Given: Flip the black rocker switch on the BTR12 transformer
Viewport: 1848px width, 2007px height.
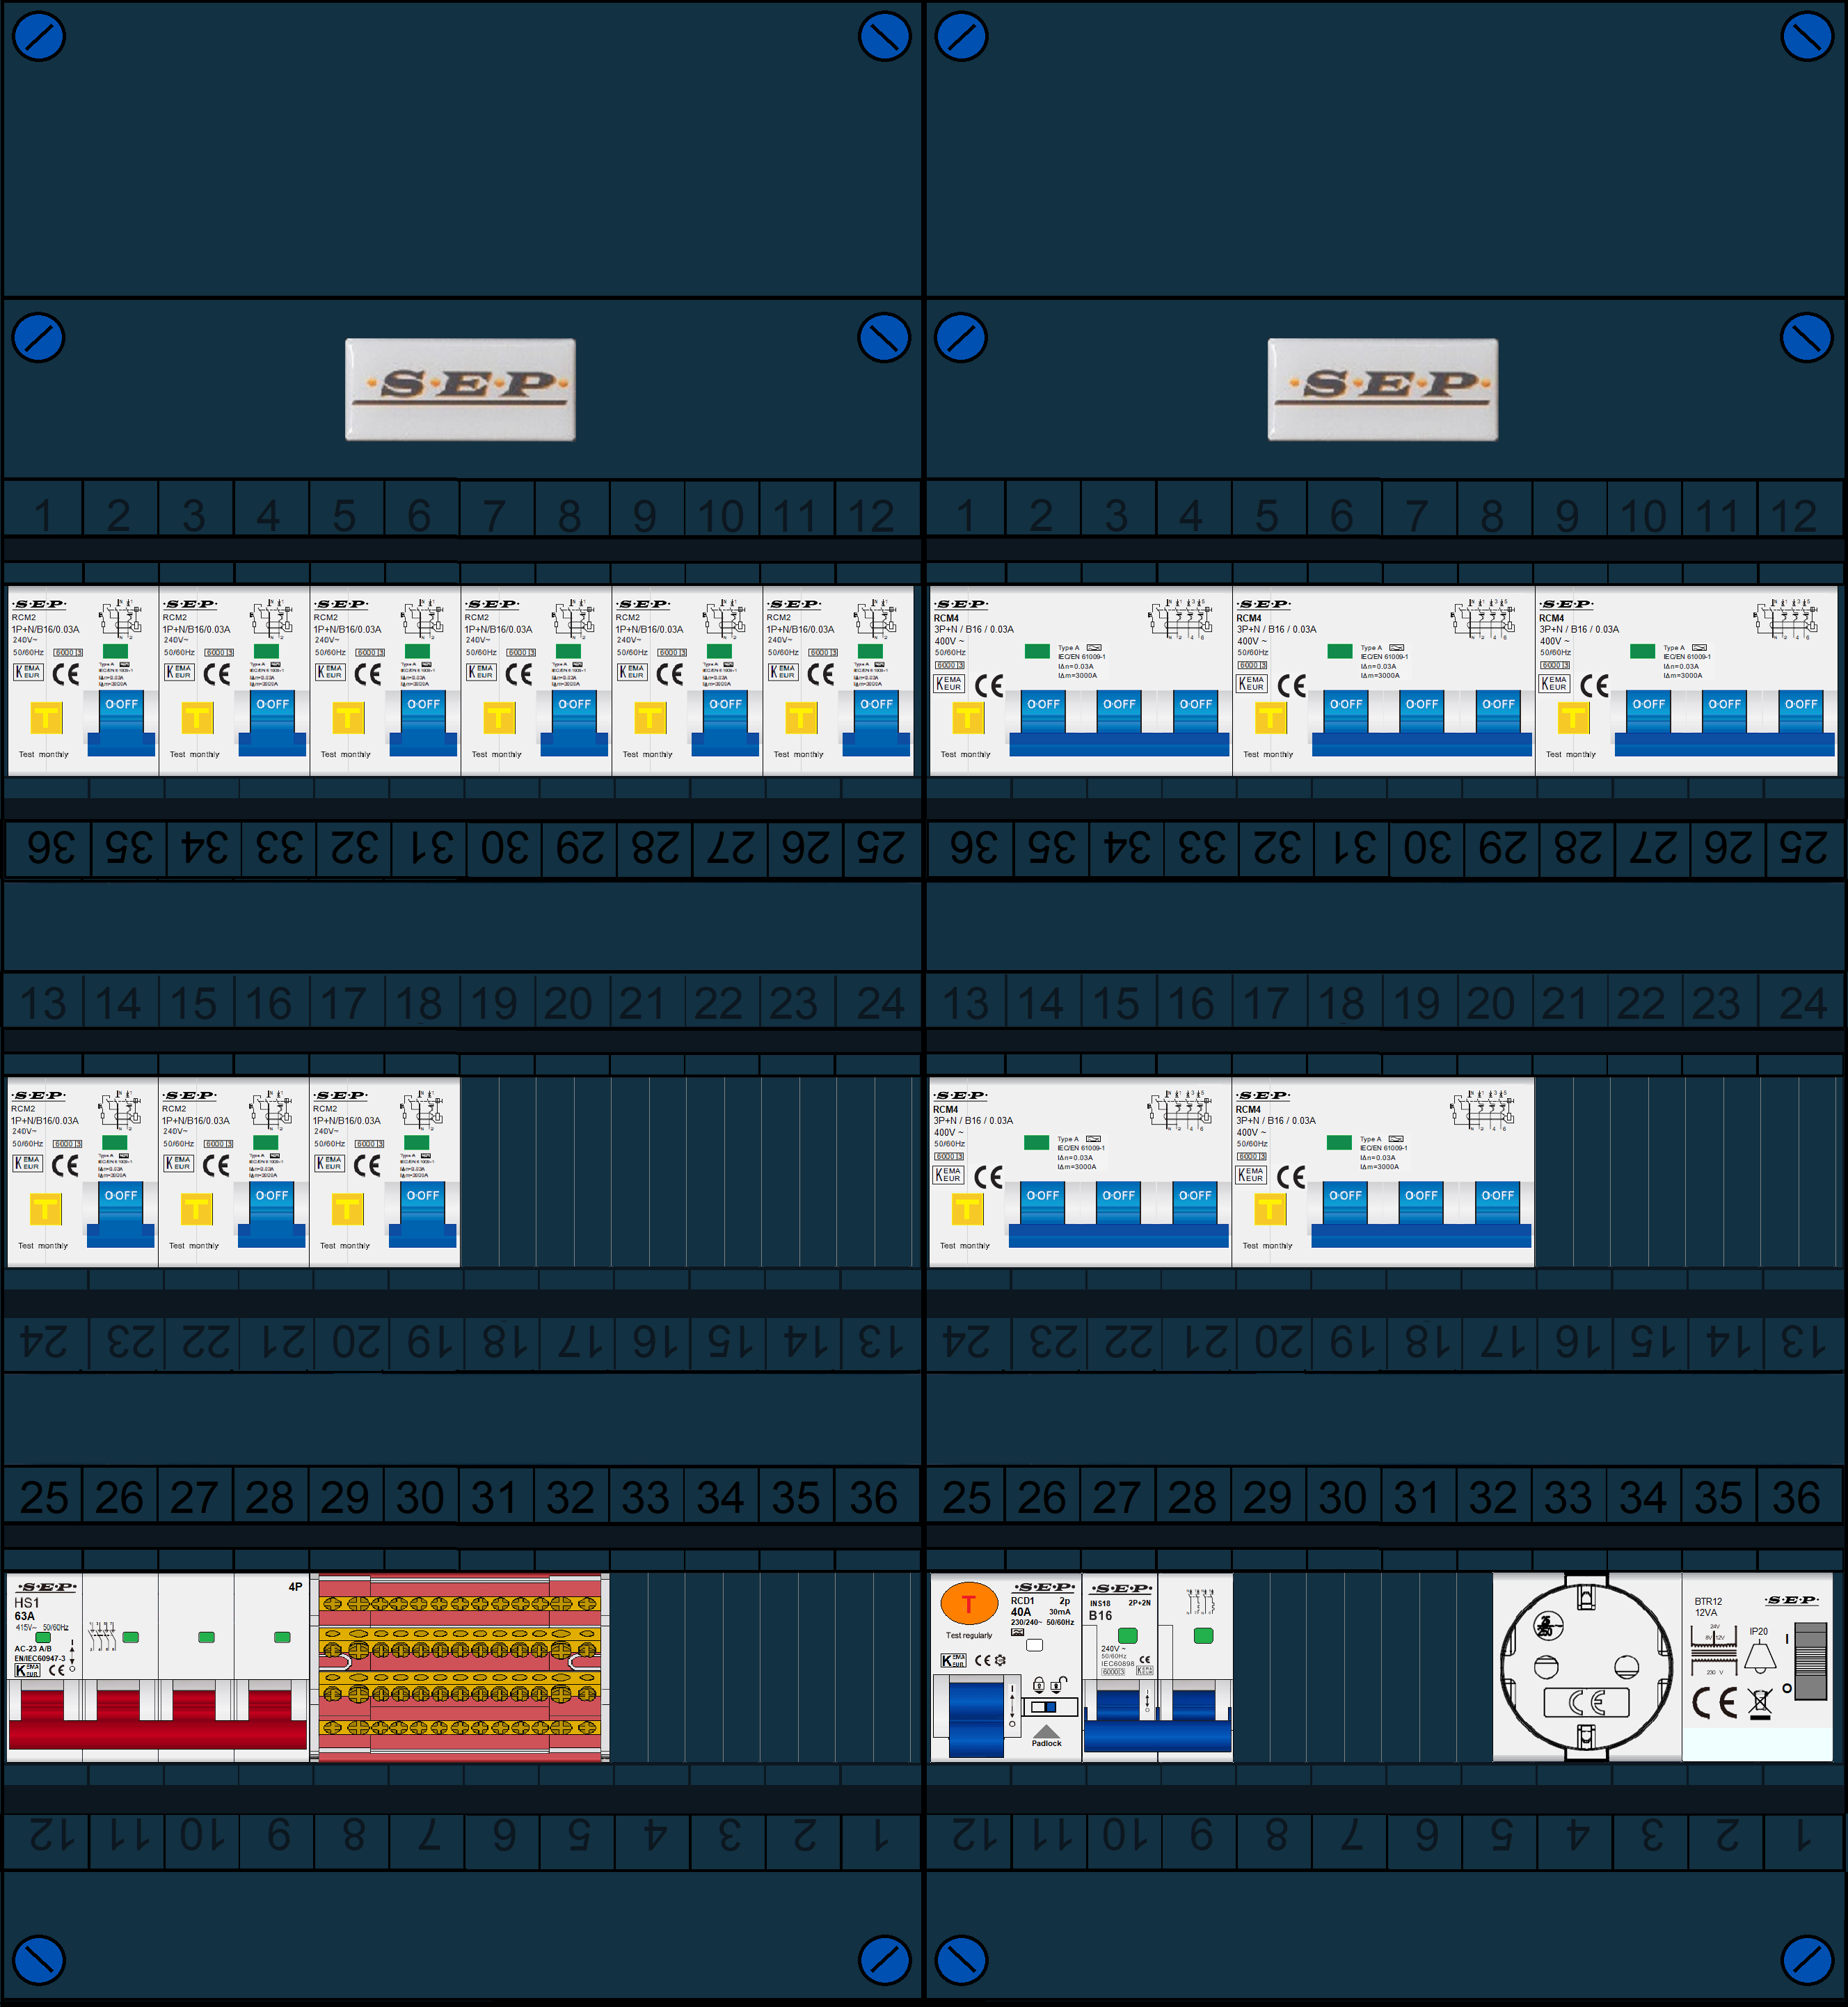Looking at the screenshot, I should click(1811, 1662).
